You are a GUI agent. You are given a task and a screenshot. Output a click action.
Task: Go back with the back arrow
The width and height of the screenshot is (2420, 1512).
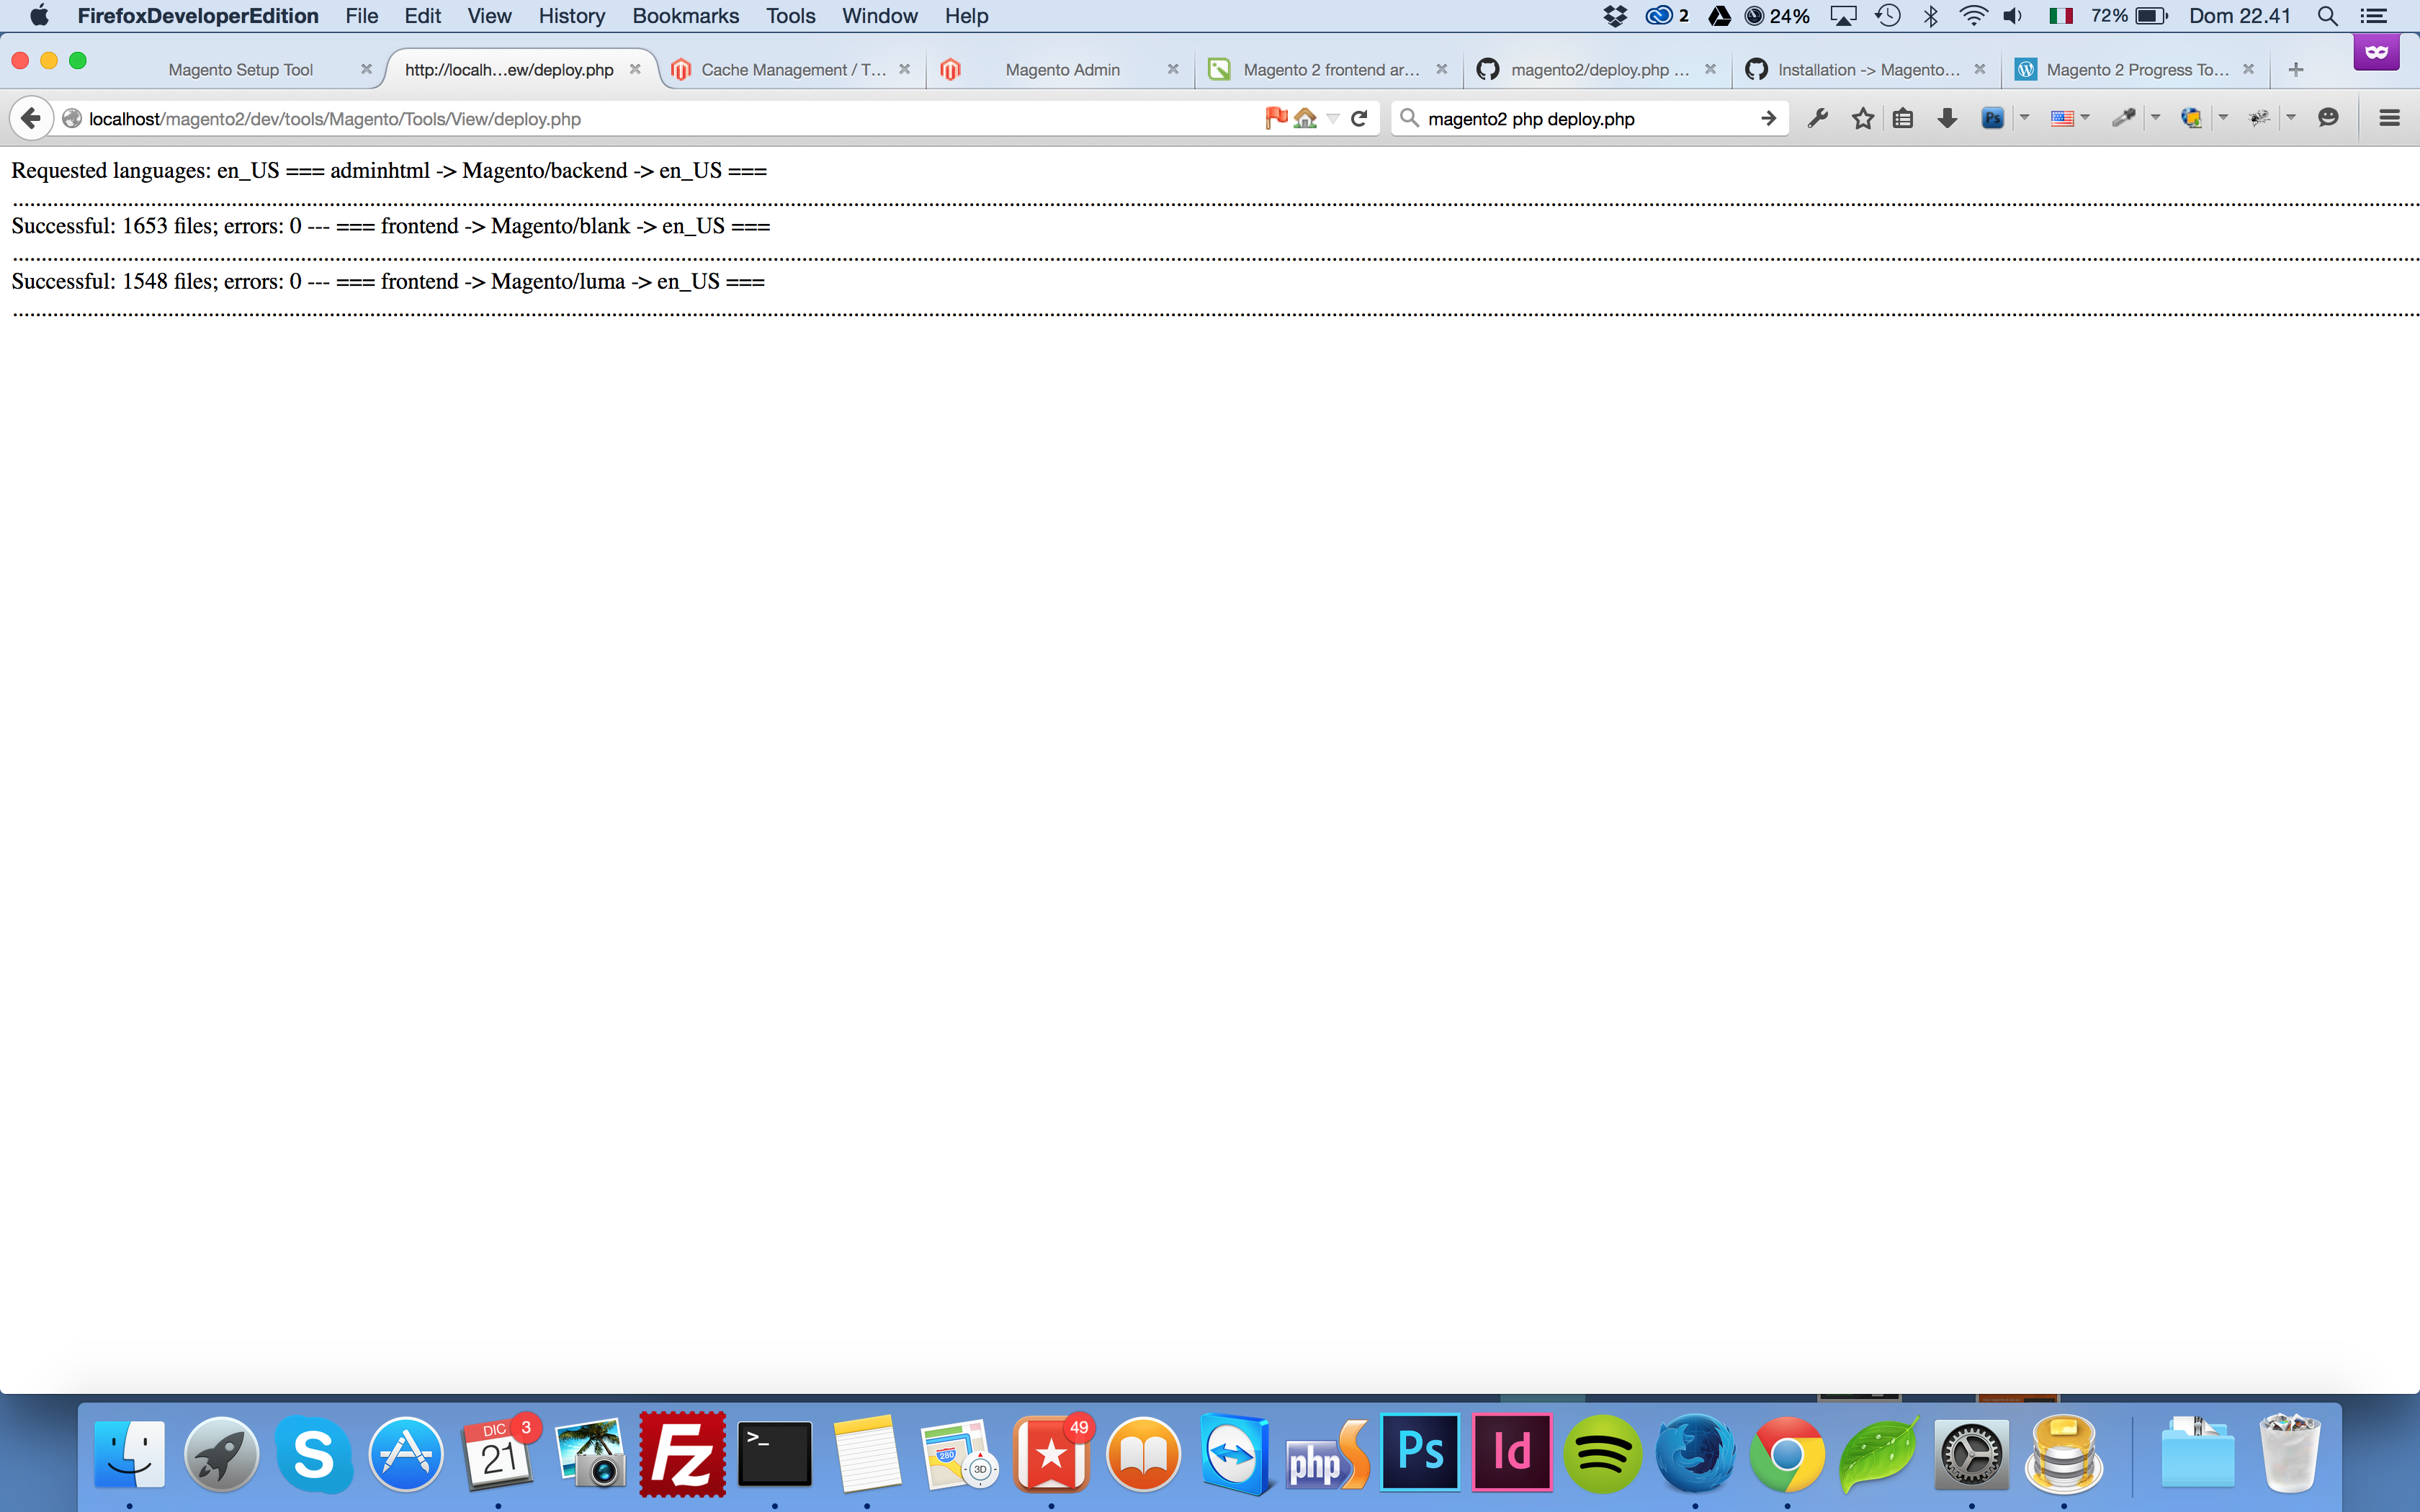(31, 118)
